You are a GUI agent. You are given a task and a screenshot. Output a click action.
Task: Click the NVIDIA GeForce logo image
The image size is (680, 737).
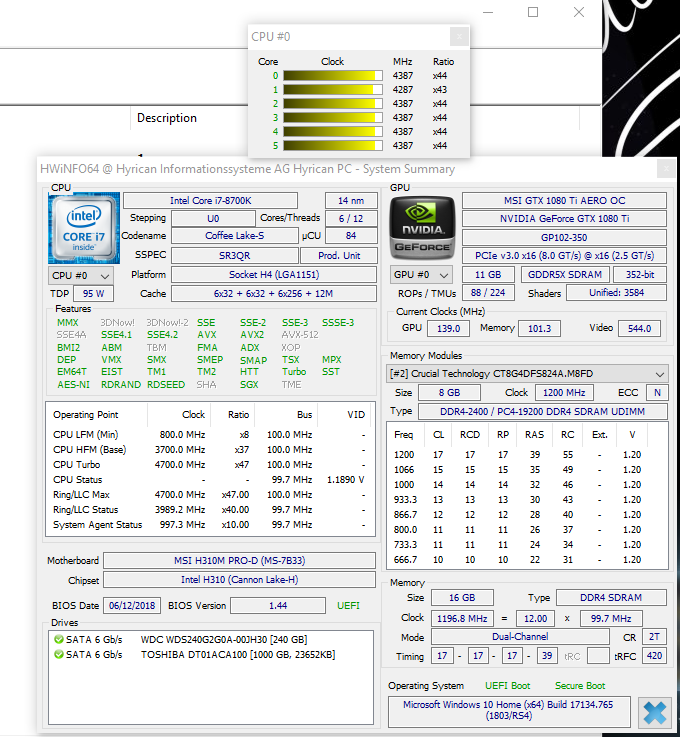click(x=422, y=228)
